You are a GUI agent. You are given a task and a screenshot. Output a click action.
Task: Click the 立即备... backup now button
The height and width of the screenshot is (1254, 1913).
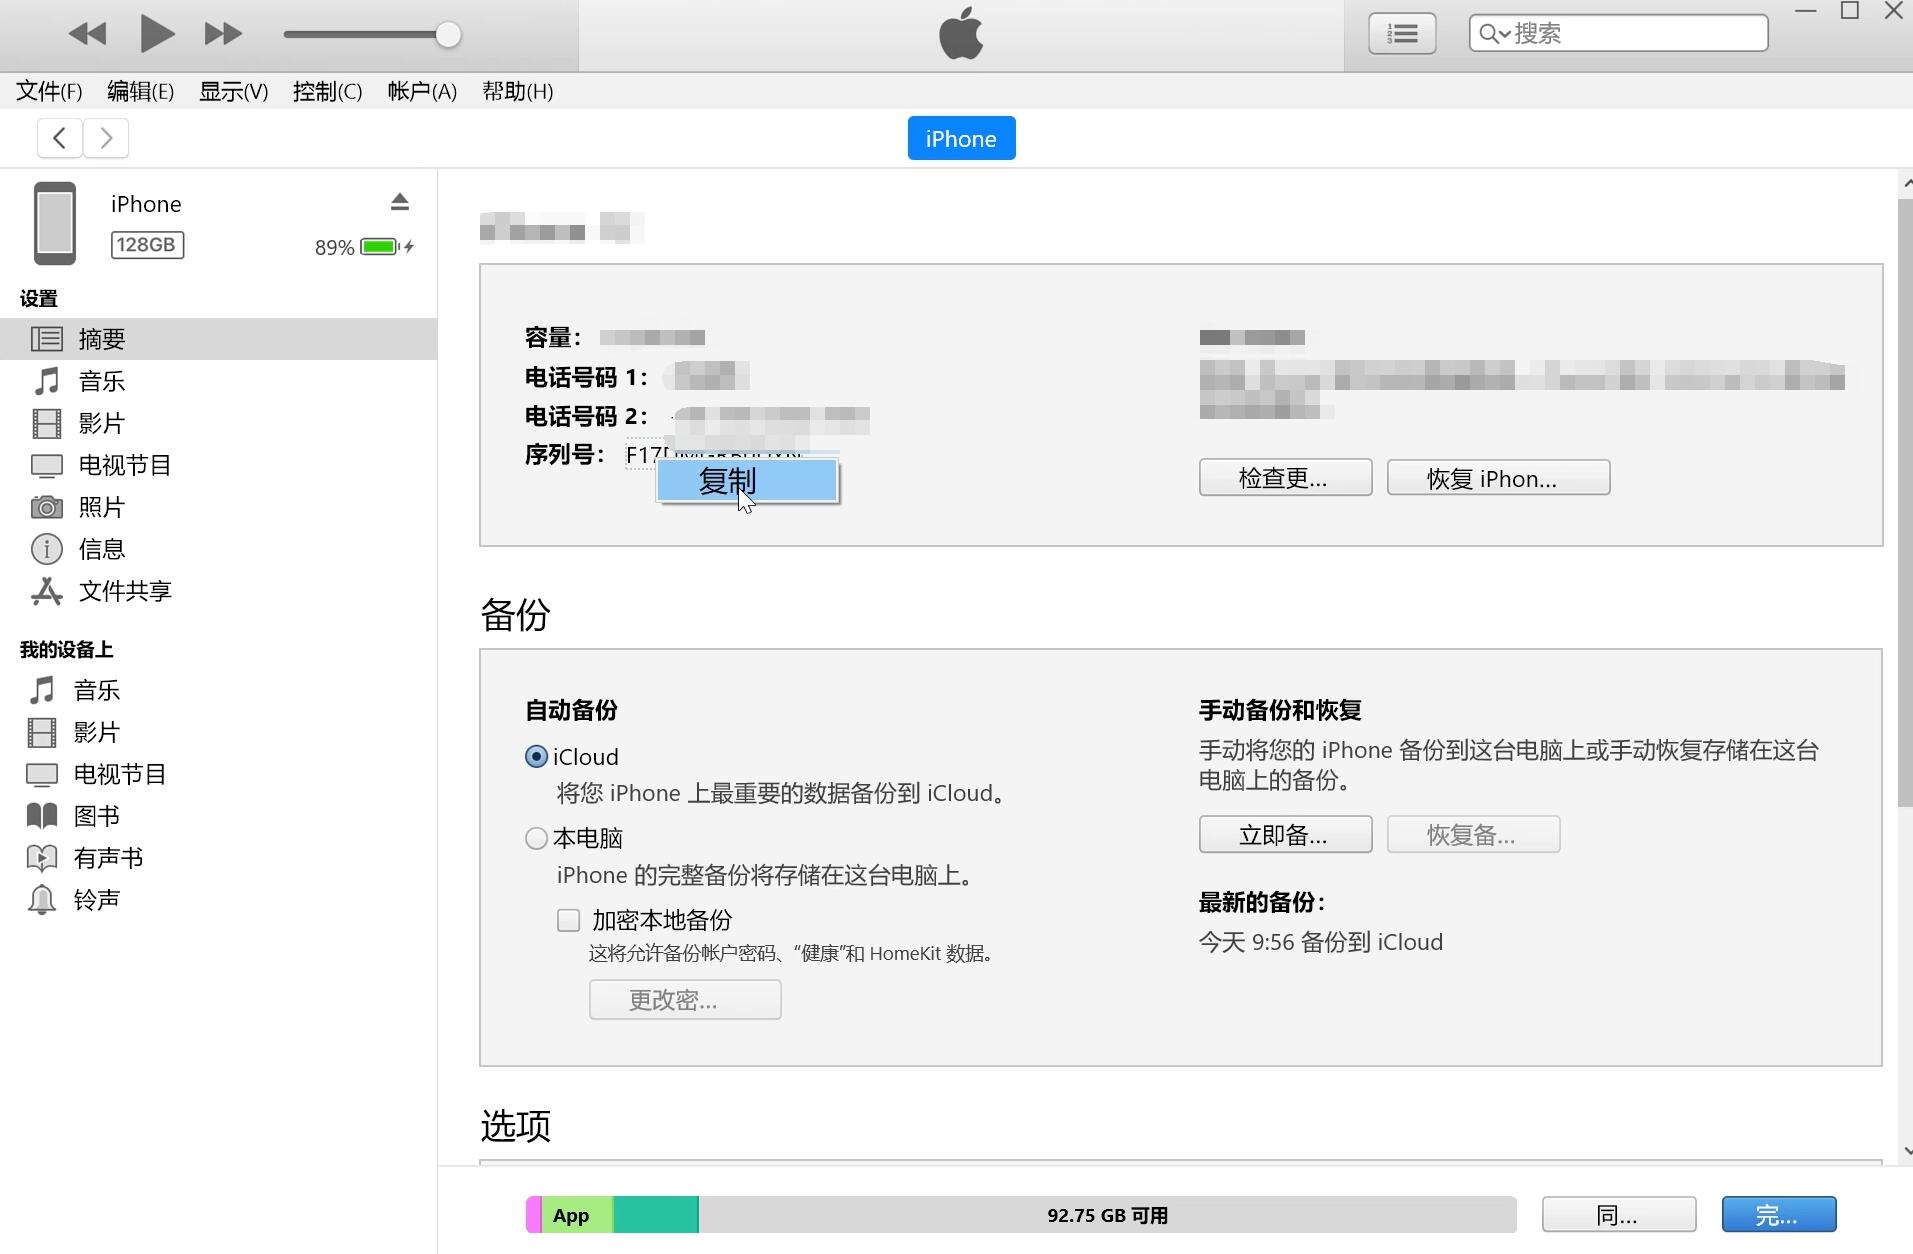pyautogui.click(x=1285, y=835)
